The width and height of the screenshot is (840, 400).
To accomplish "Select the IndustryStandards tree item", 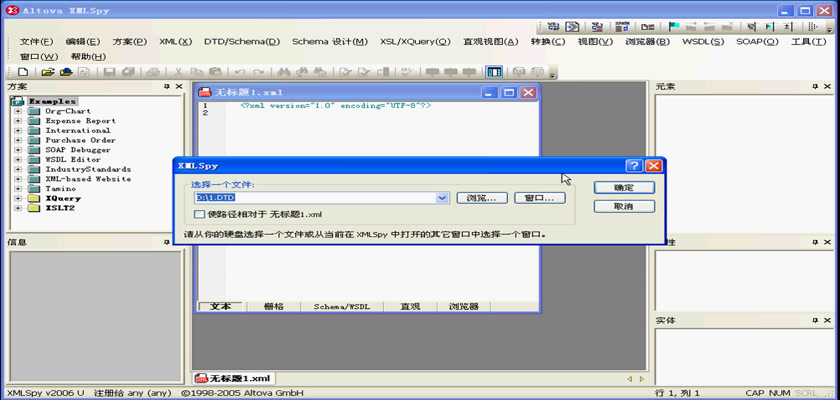I will click(x=88, y=169).
